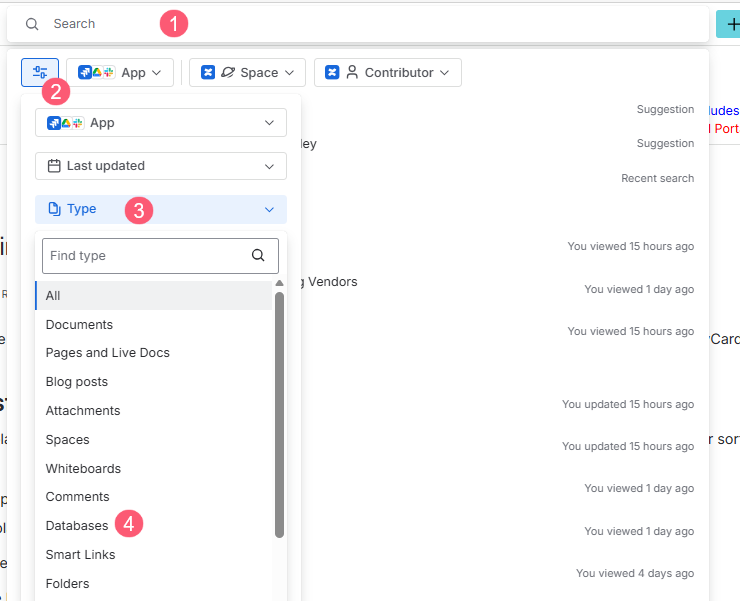The height and width of the screenshot is (601, 740).
Task: Choose Blog posts type
Action: click(154, 381)
